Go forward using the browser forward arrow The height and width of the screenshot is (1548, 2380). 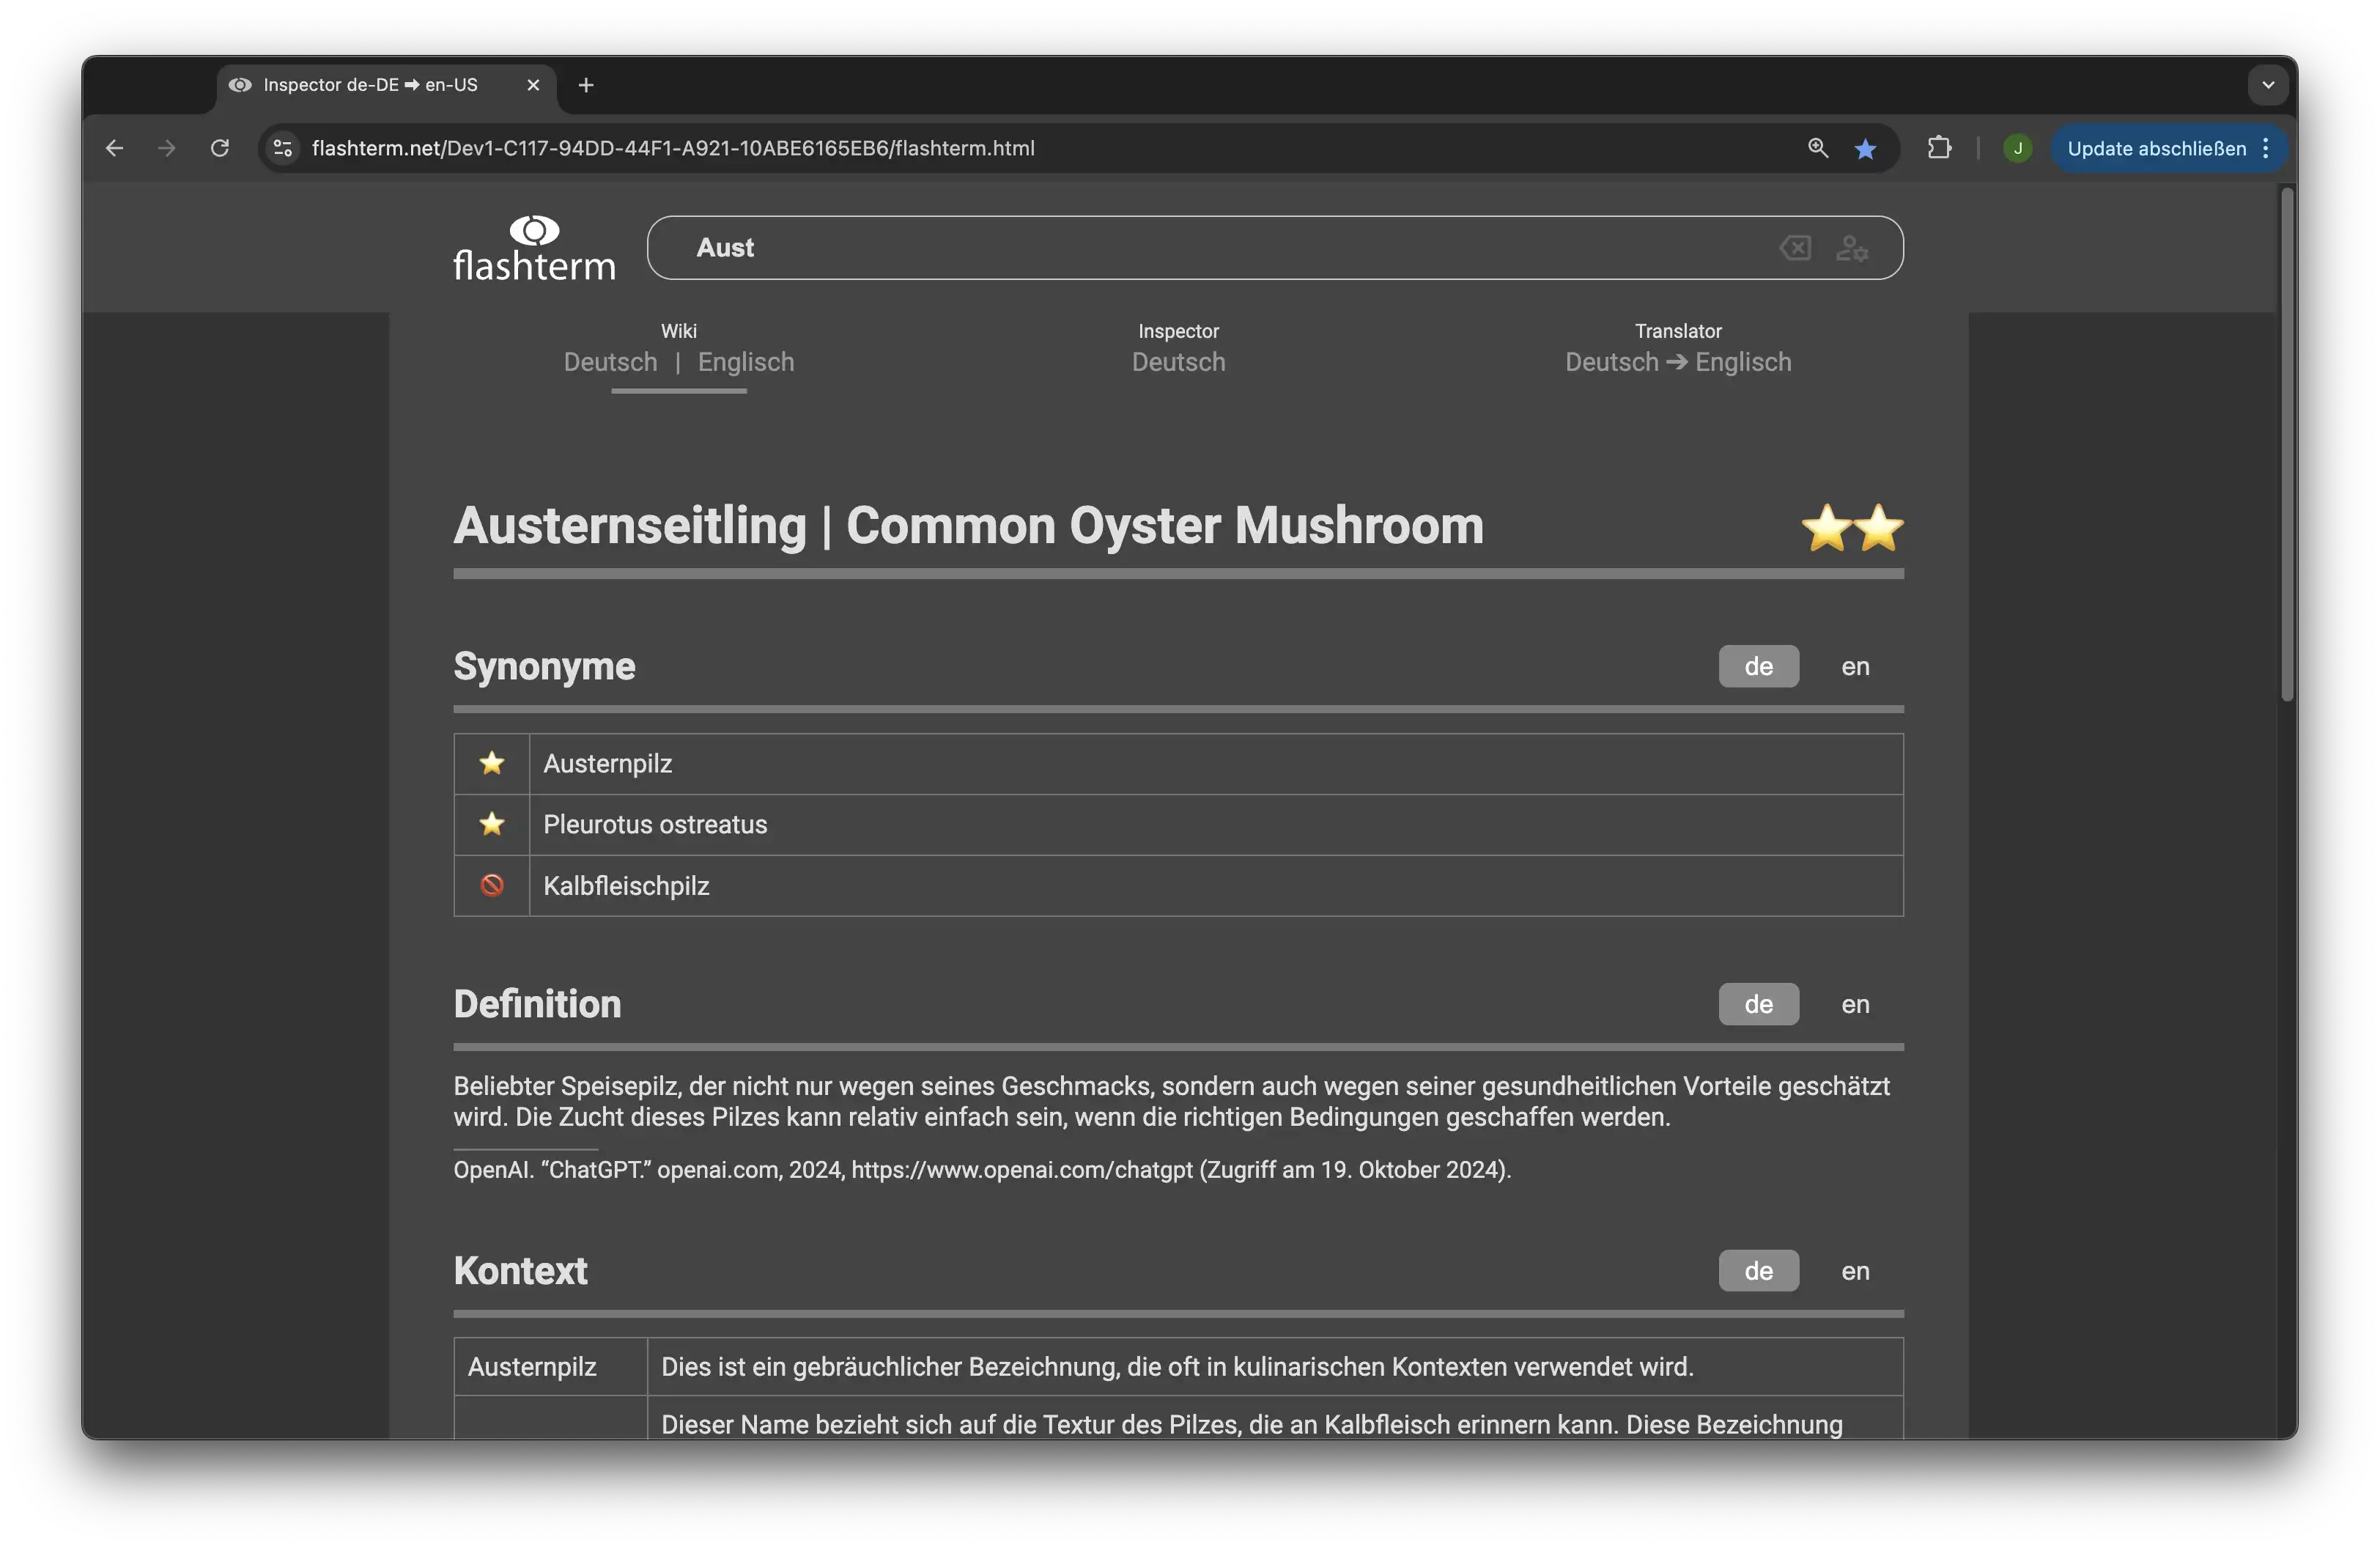[x=167, y=148]
